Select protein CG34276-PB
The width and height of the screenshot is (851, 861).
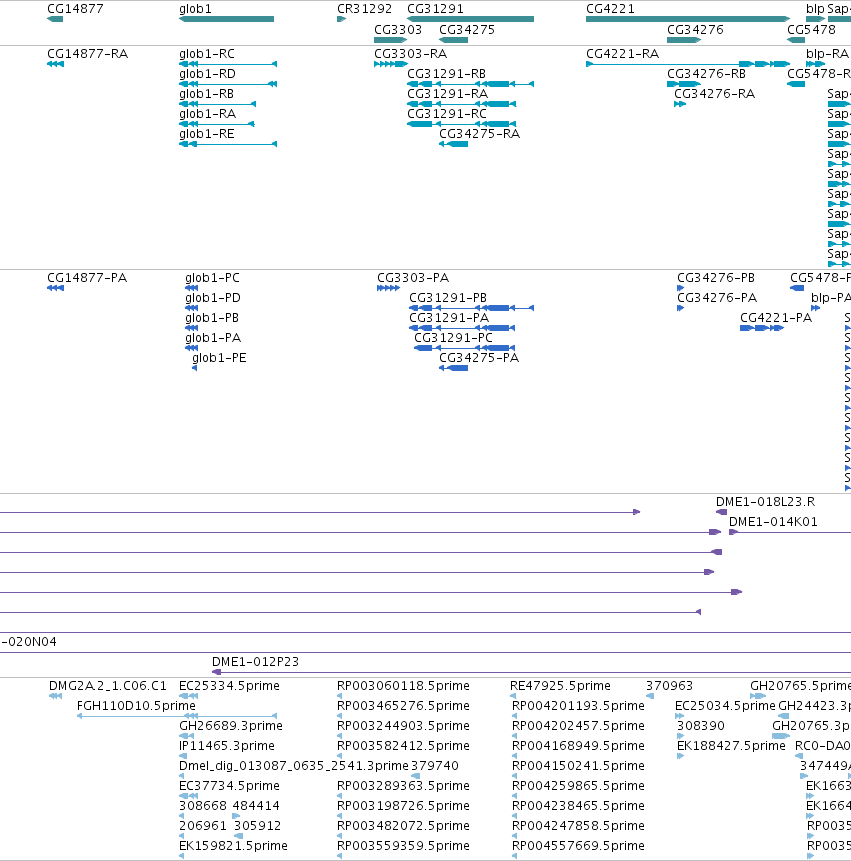pyautogui.click(x=716, y=278)
